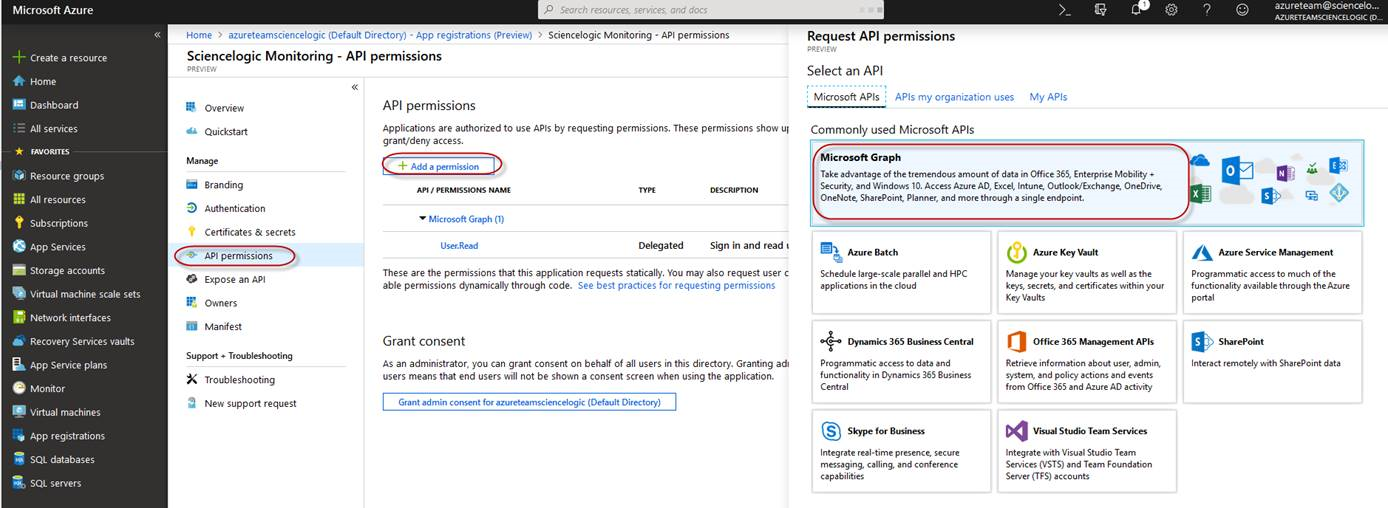1388x508 pixels.
Task: Switch to My APIs tab
Action: (x=1048, y=97)
